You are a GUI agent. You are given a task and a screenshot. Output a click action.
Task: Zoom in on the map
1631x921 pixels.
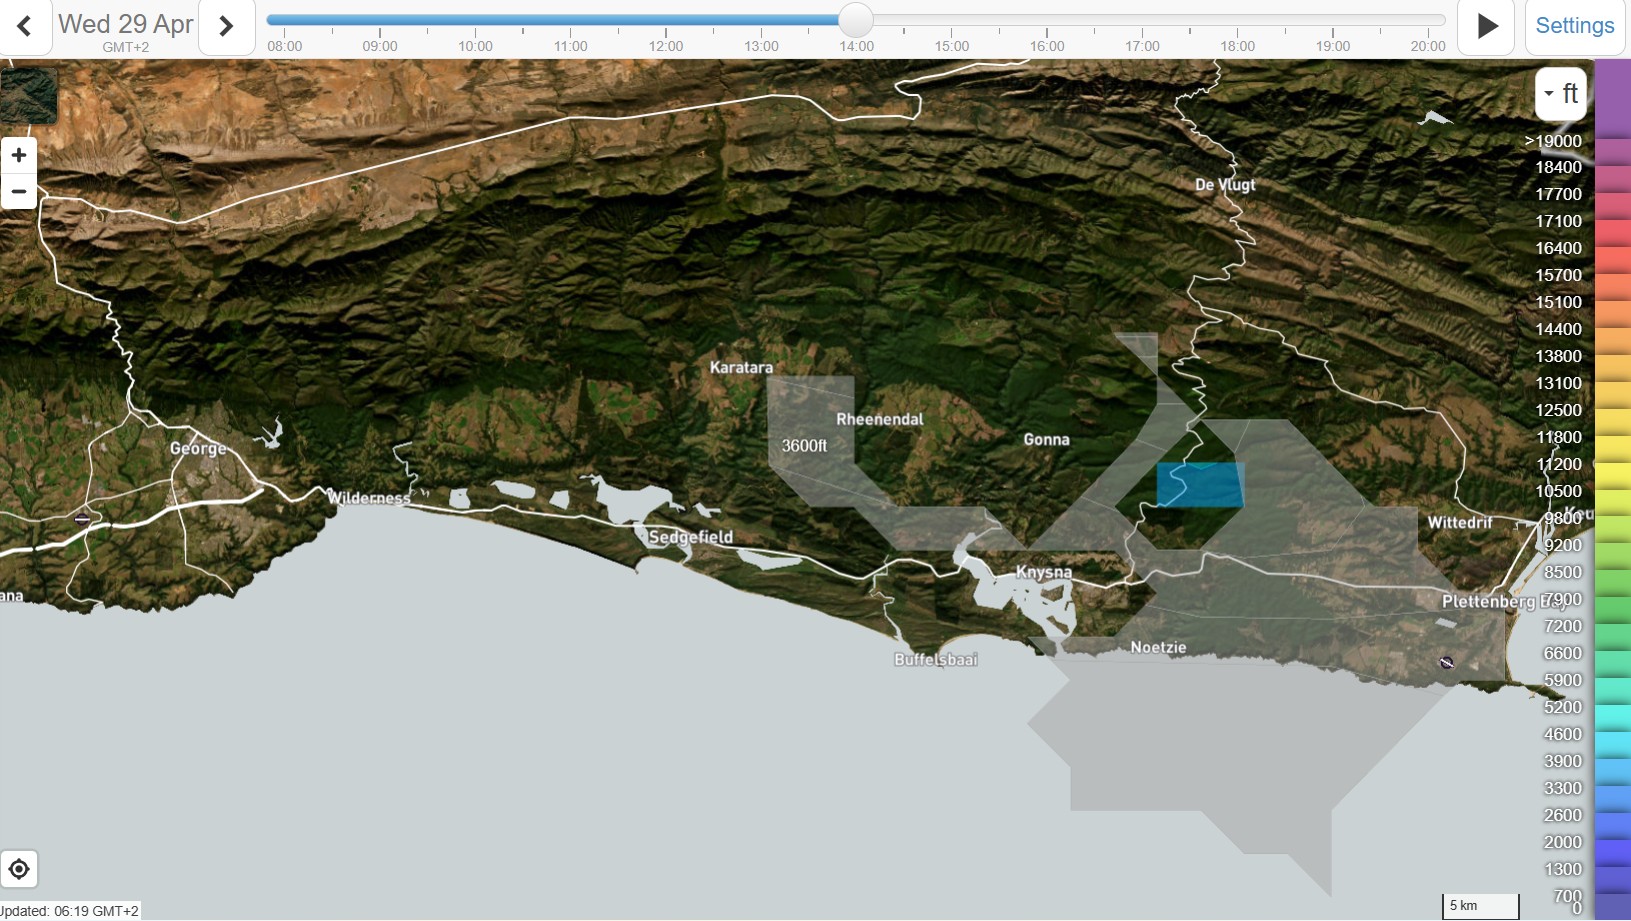click(19, 155)
